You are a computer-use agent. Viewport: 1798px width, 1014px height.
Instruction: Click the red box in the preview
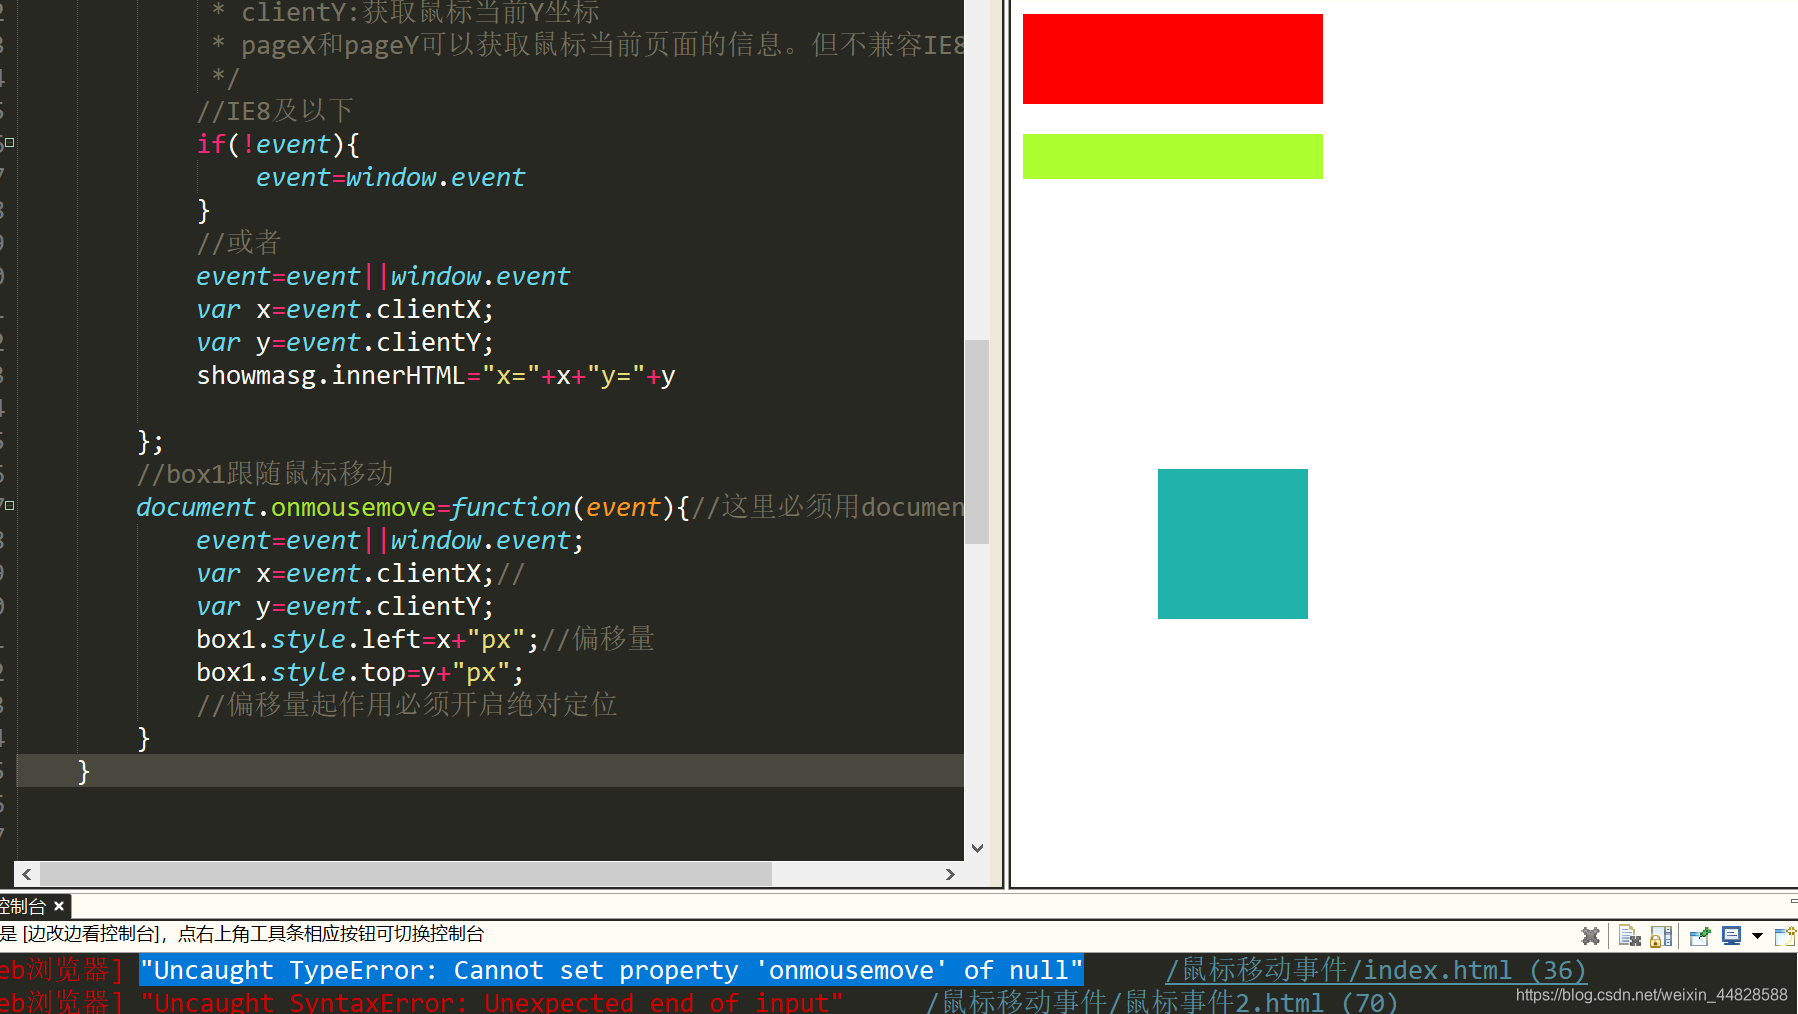1172,59
